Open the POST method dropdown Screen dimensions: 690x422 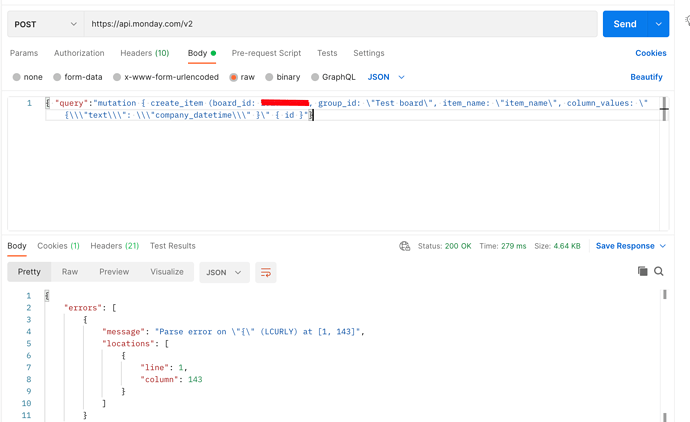click(46, 24)
